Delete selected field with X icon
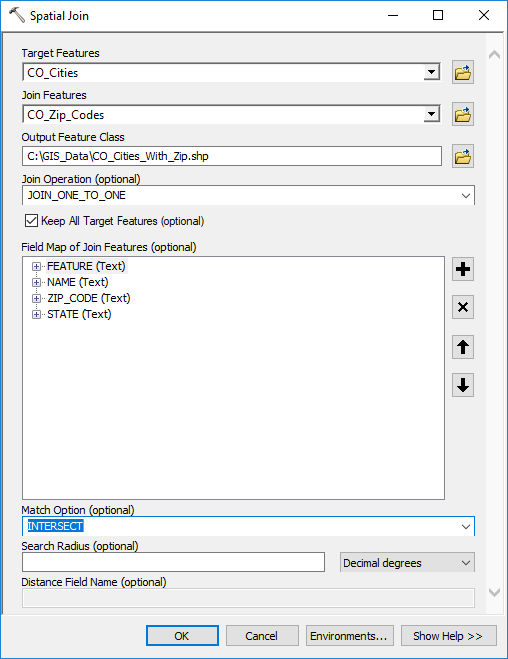508x659 pixels. pos(463,307)
